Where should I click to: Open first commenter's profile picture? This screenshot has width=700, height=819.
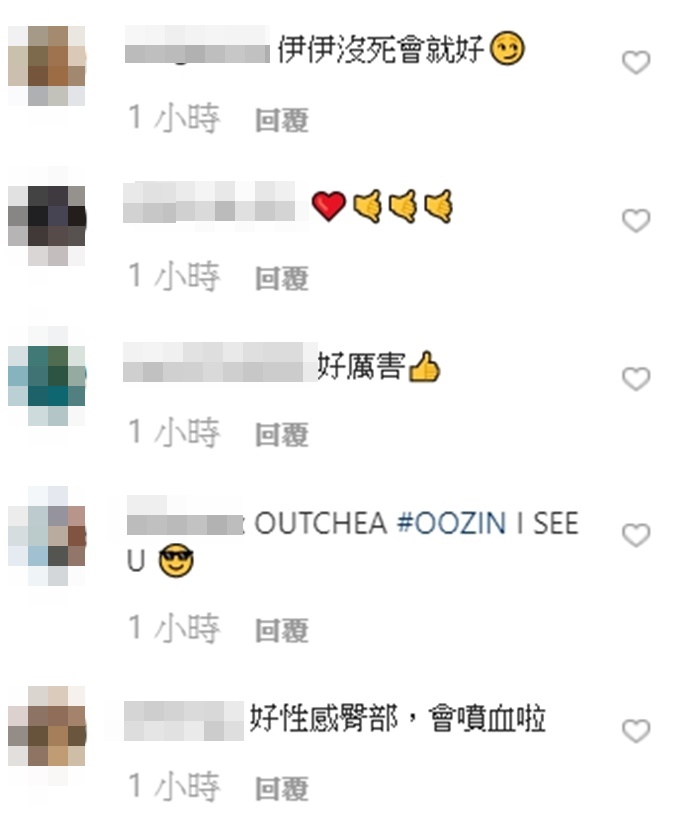pos(47,66)
